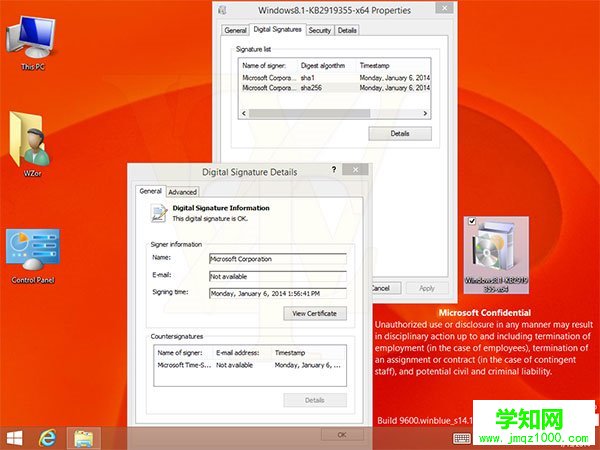Select the Windows8.1-KB2919355-x64 installer icon

tap(496, 255)
